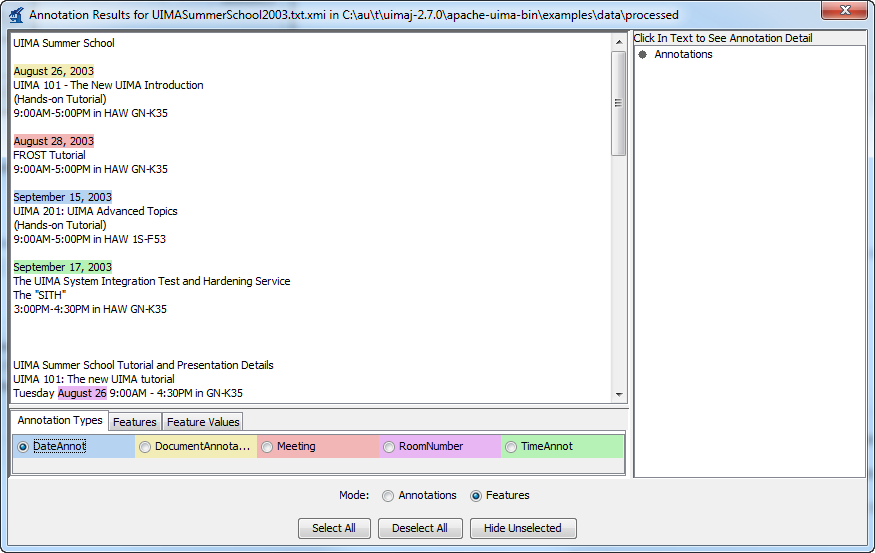This screenshot has width=875, height=553.
Task: Click the UIMA application icon in title bar
Action: click(x=16, y=15)
